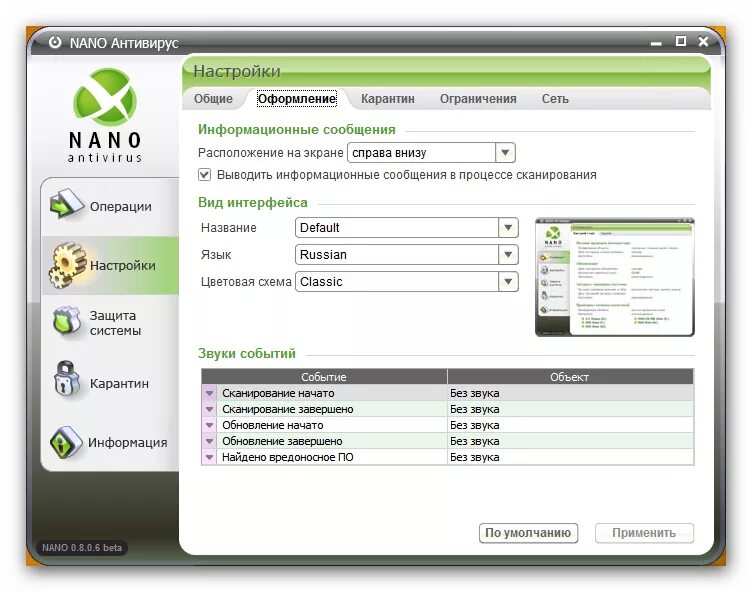Click the Событие column header

pos(324,377)
